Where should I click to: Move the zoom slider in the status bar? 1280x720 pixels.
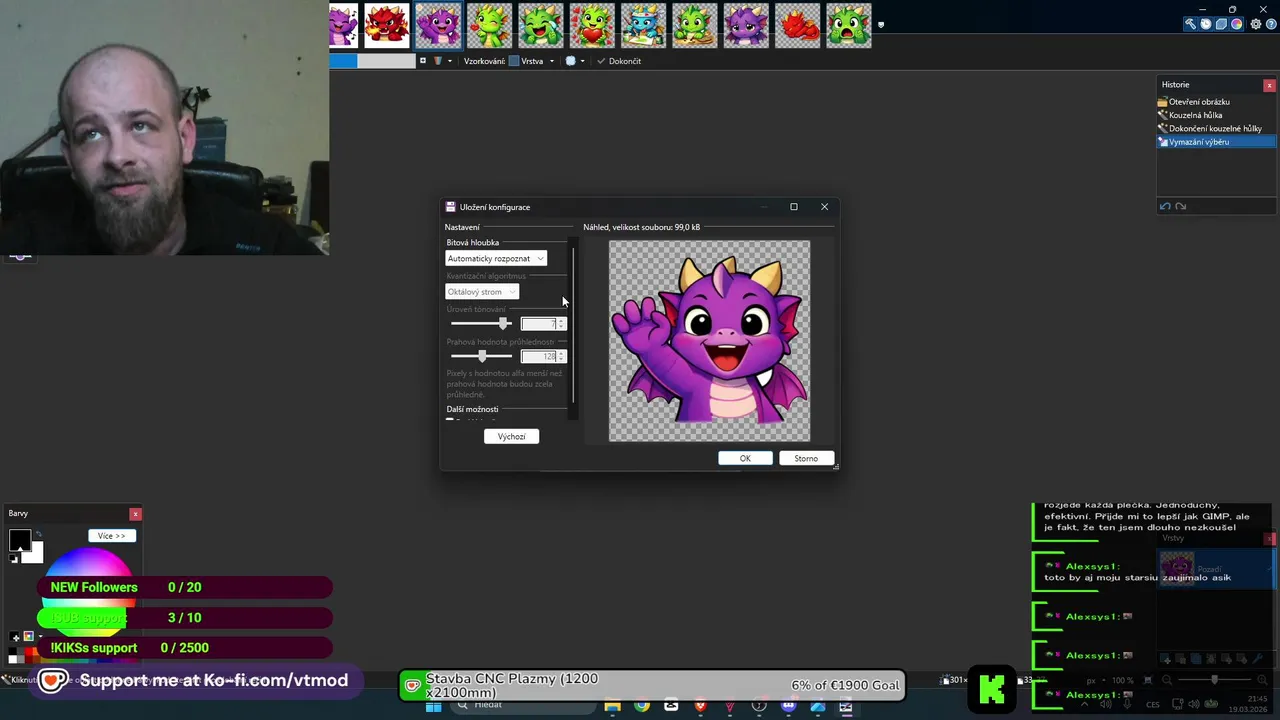tap(1214, 680)
